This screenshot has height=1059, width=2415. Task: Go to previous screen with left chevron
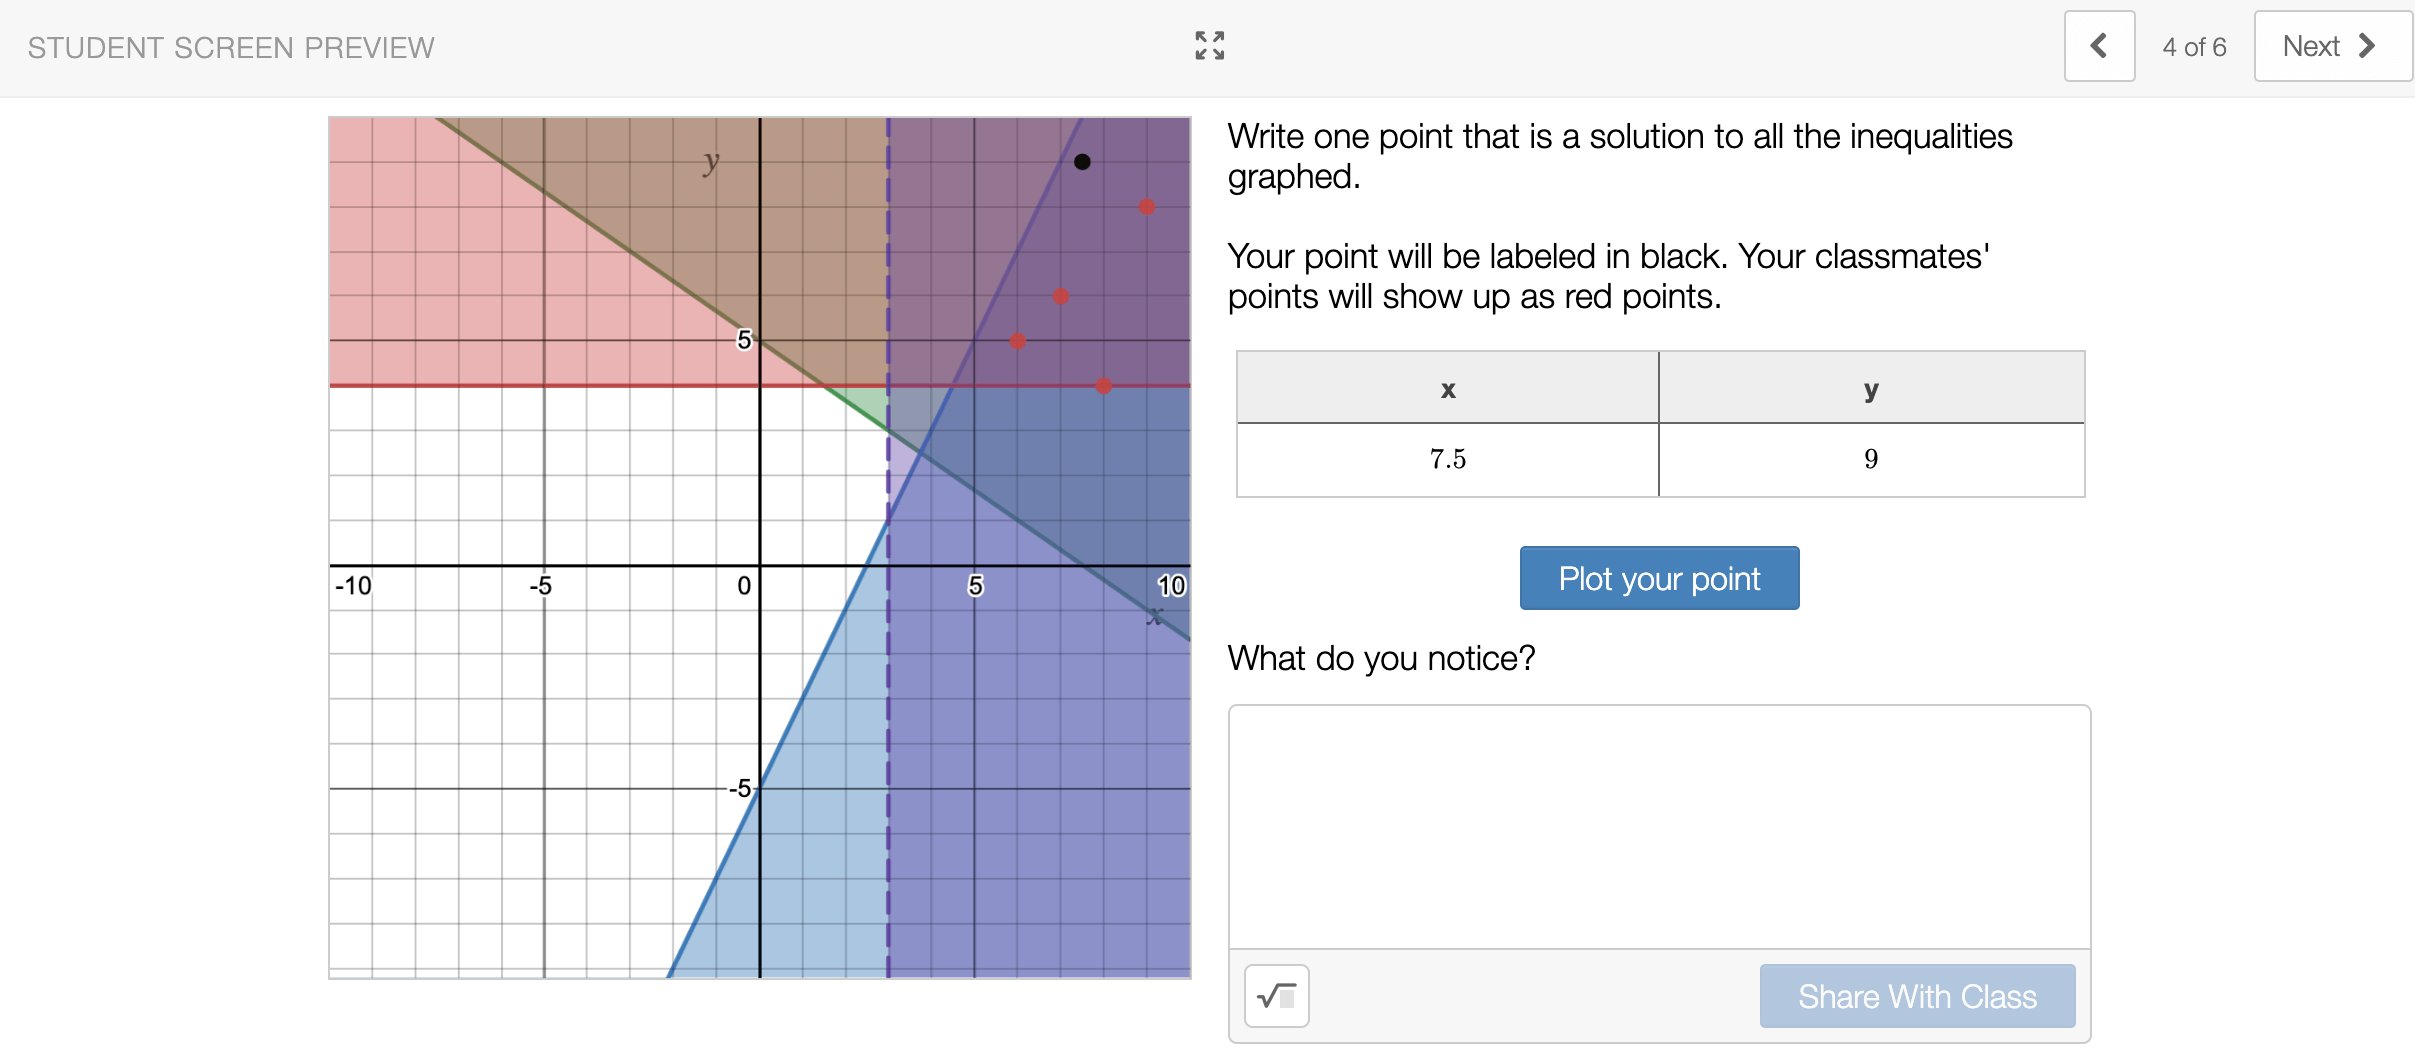[x=2099, y=46]
